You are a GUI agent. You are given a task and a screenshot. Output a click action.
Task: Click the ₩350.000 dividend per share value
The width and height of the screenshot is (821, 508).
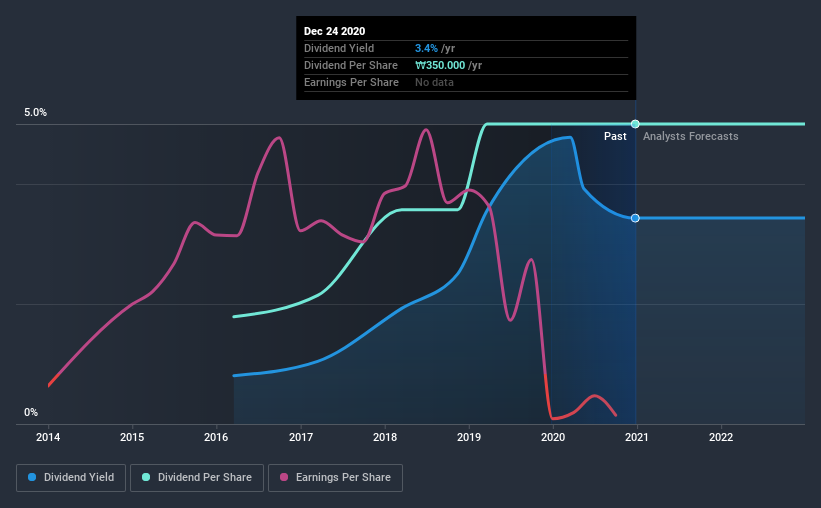440,65
